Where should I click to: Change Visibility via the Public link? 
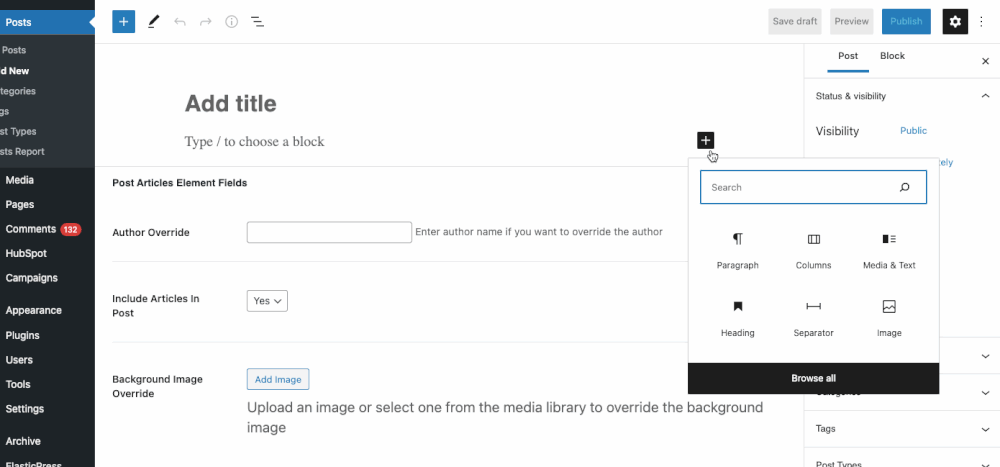pos(913,131)
